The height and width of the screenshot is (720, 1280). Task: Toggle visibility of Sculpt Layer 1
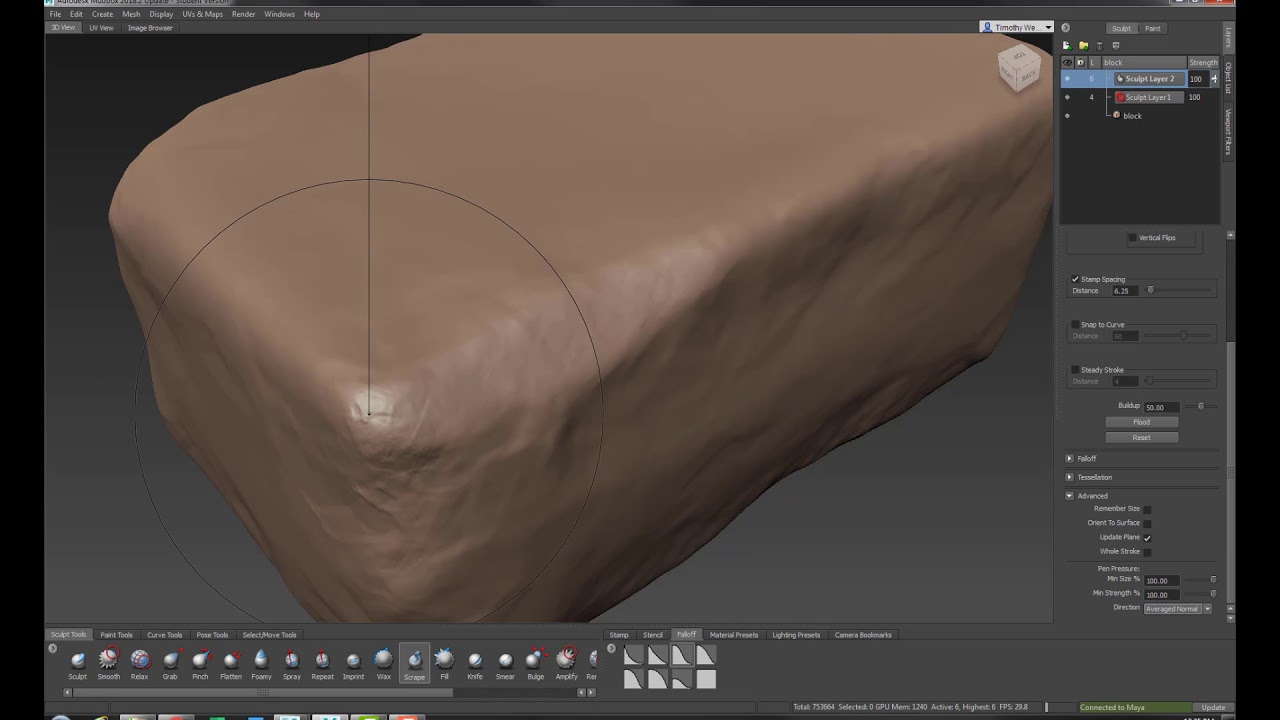(x=1067, y=97)
